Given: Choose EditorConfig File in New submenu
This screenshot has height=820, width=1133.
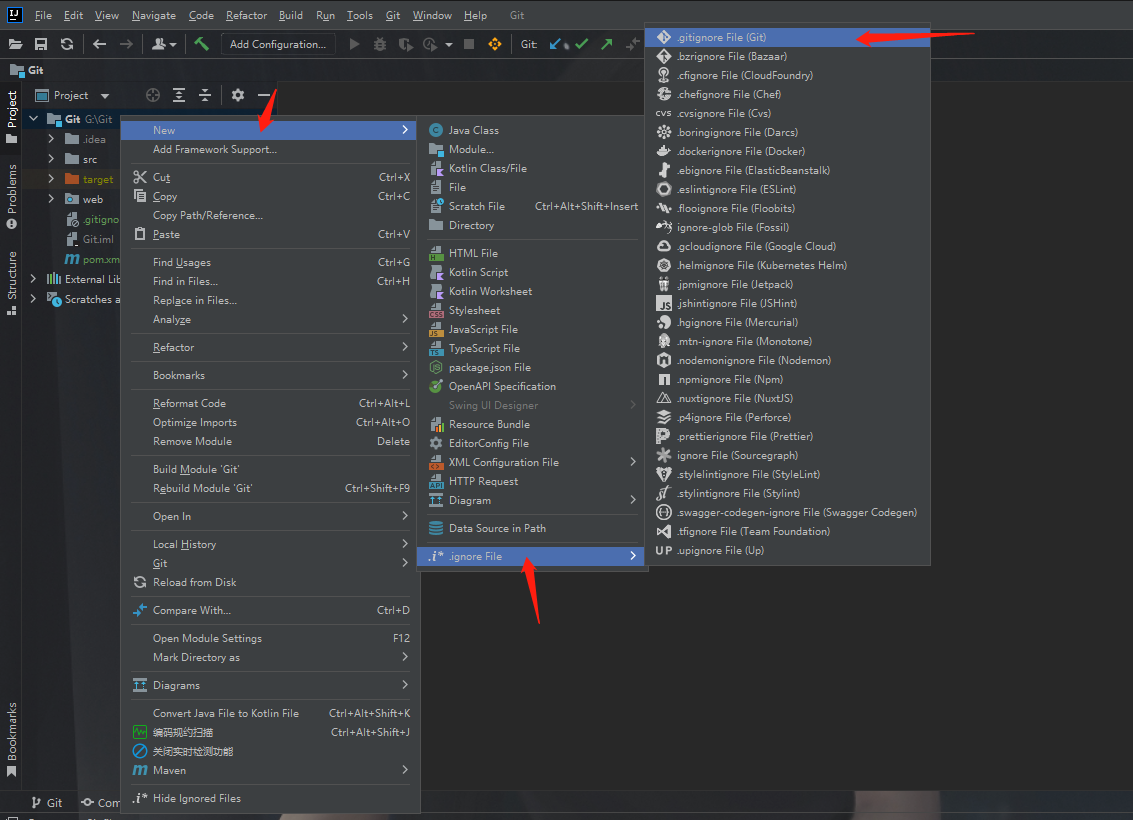Looking at the screenshot, I should click(x=533, y=444).
